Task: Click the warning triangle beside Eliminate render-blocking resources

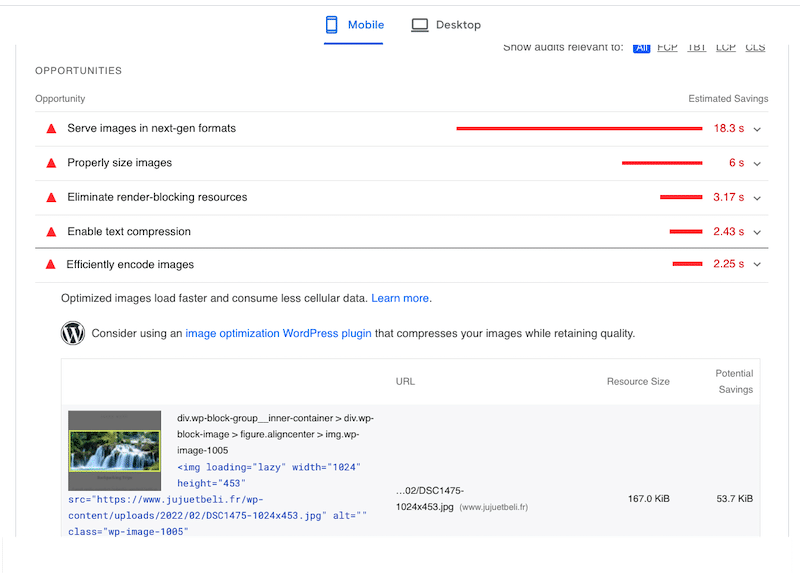Action: click(x=52, y=197)
